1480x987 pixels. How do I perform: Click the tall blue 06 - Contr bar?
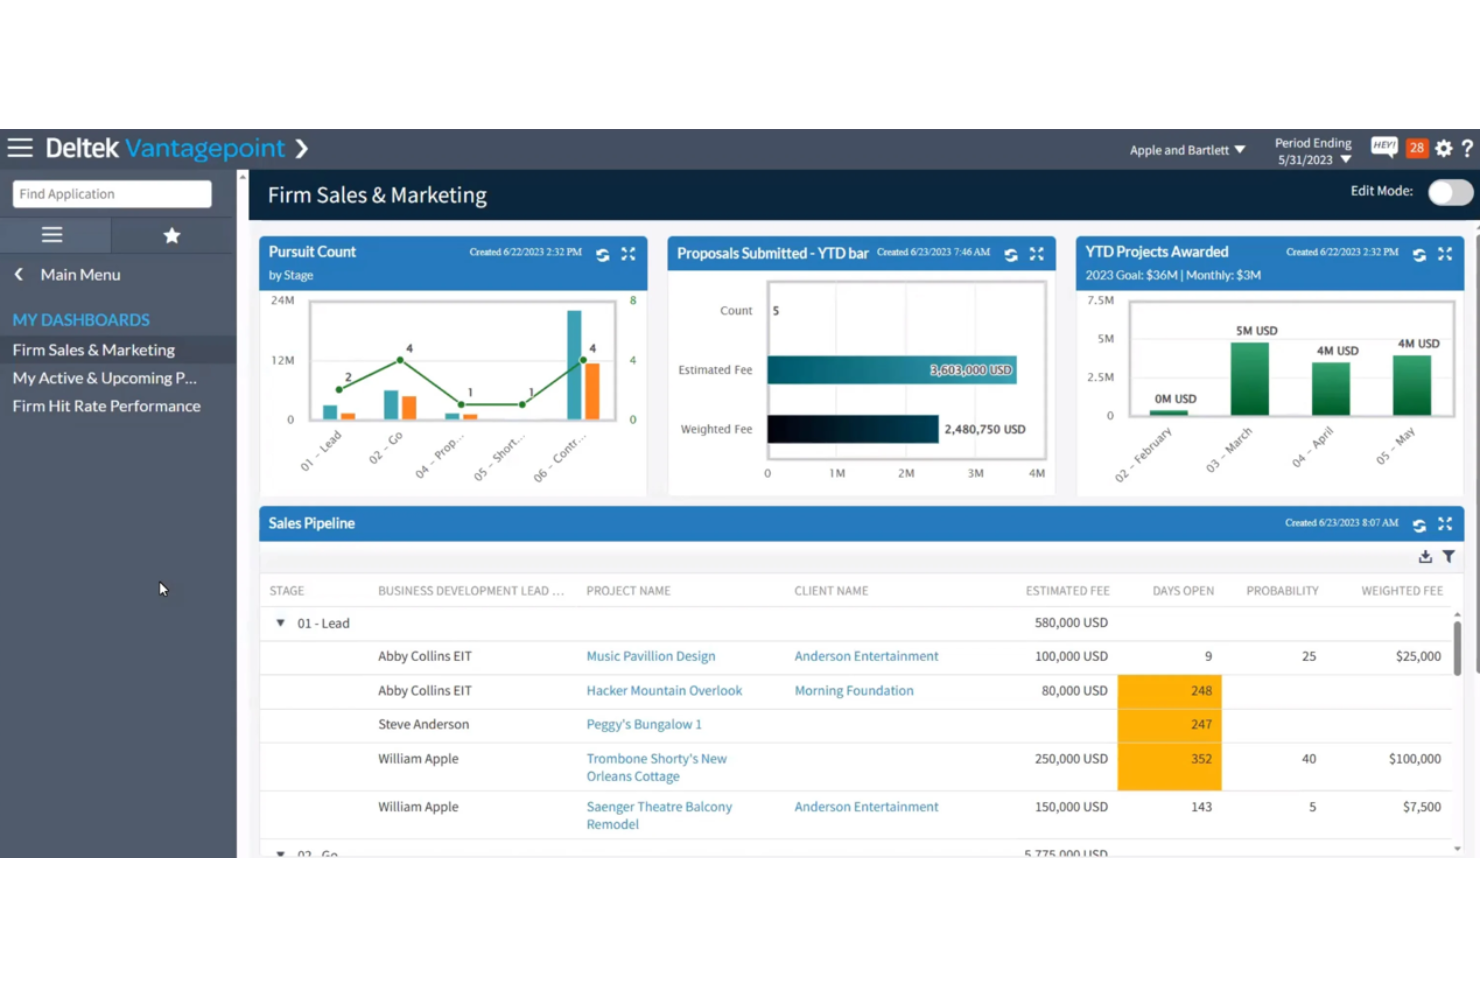click(574, 365)
